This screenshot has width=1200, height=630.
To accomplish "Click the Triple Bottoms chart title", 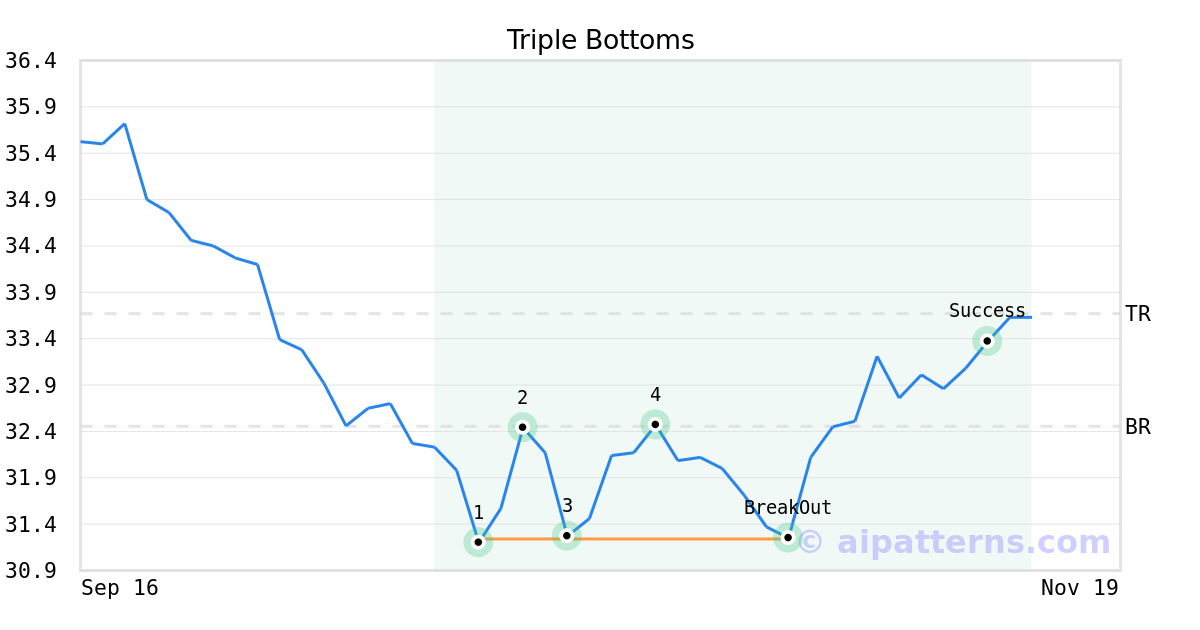I will coord(600,40).
